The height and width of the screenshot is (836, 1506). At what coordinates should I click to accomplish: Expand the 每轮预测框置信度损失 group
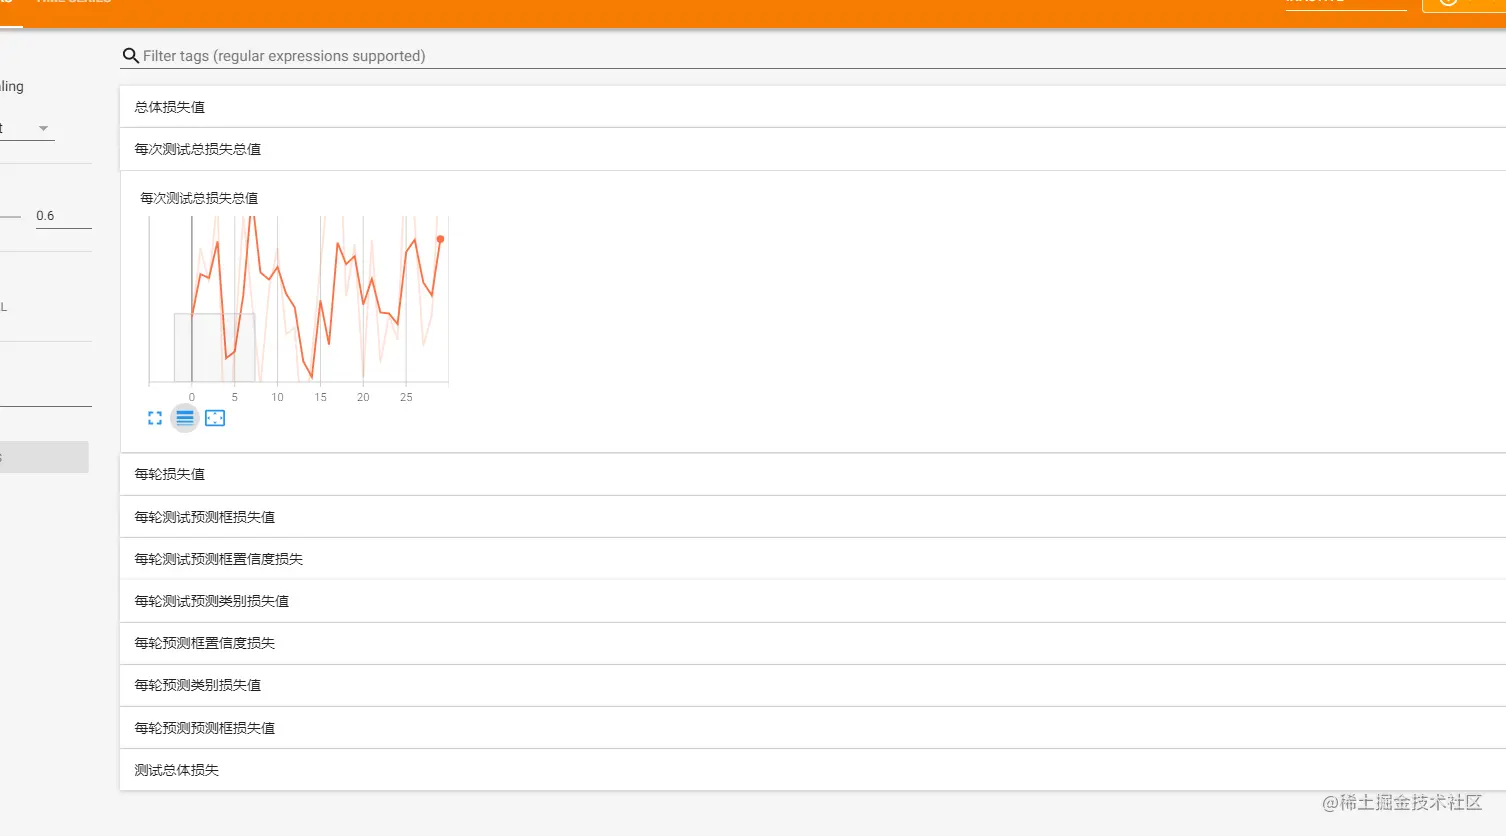click(x=813, y=643)
